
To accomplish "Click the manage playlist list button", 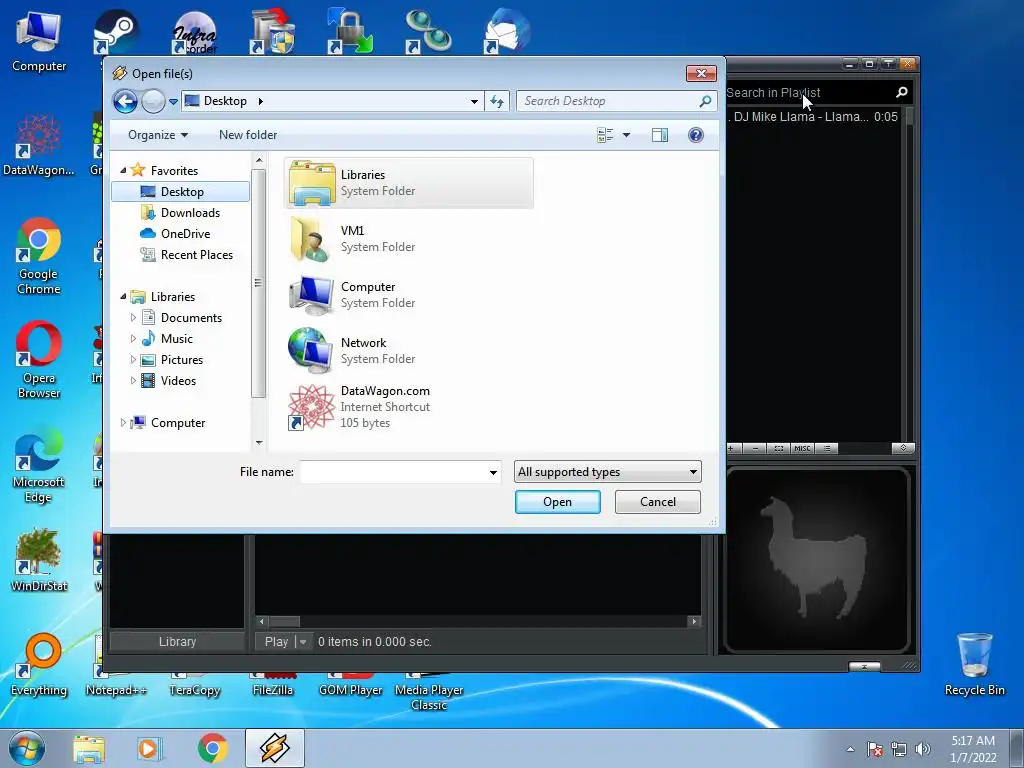I will click(827, 449).
